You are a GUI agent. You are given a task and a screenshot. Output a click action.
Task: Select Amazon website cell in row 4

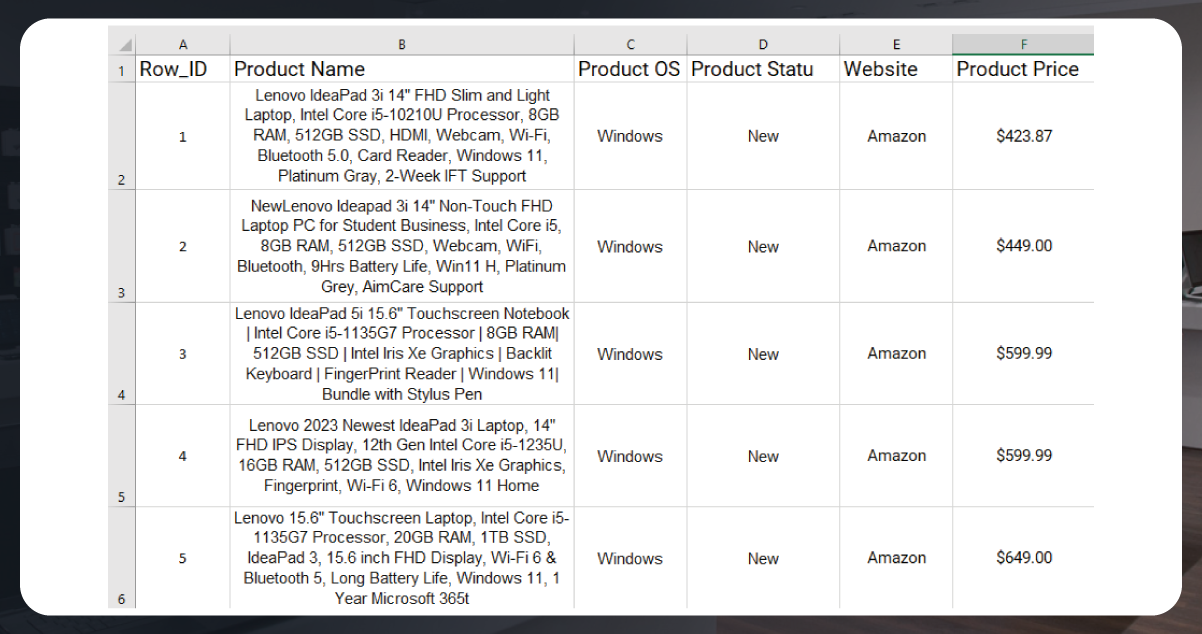point(896,354)
